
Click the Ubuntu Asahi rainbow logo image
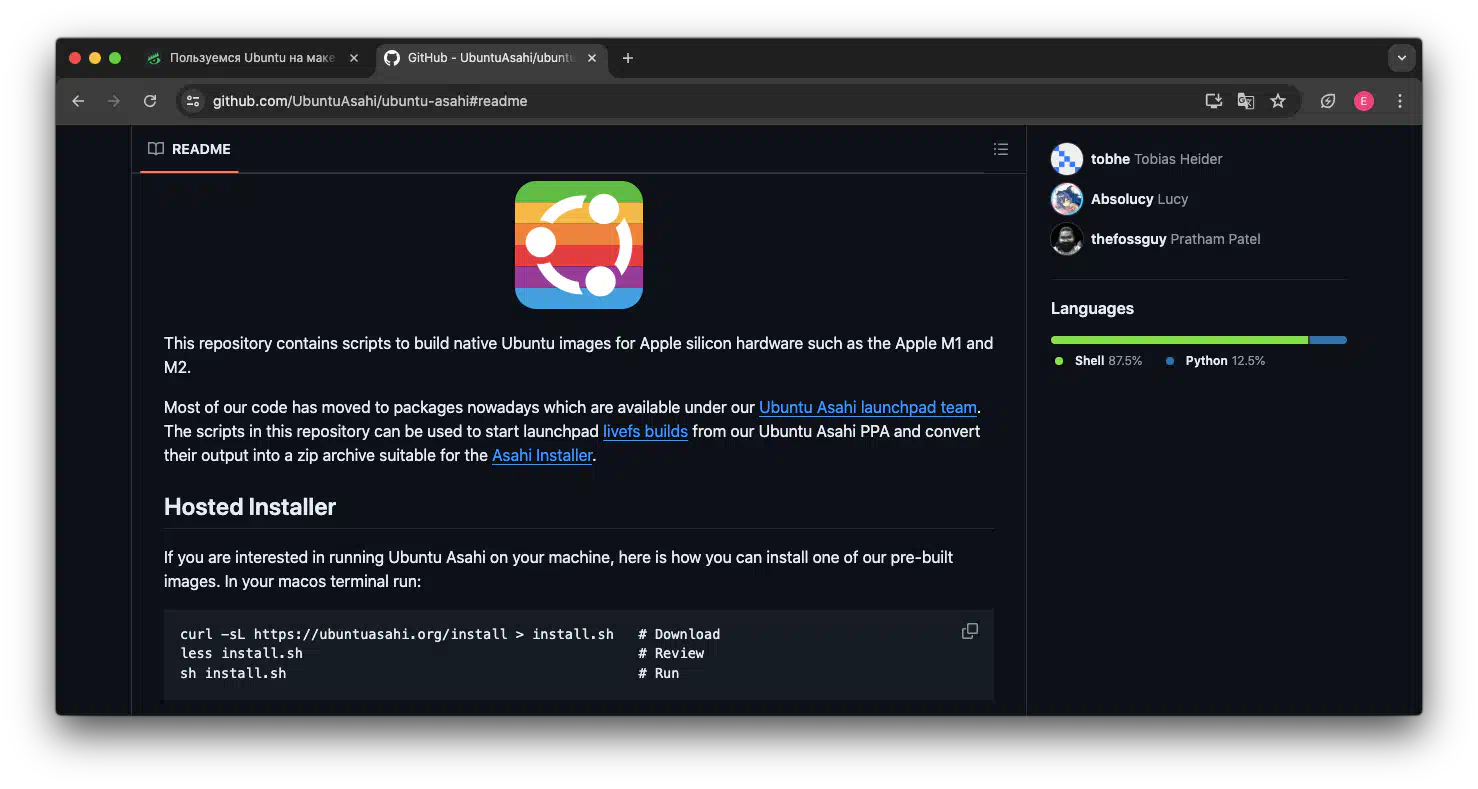coord(579,245)
